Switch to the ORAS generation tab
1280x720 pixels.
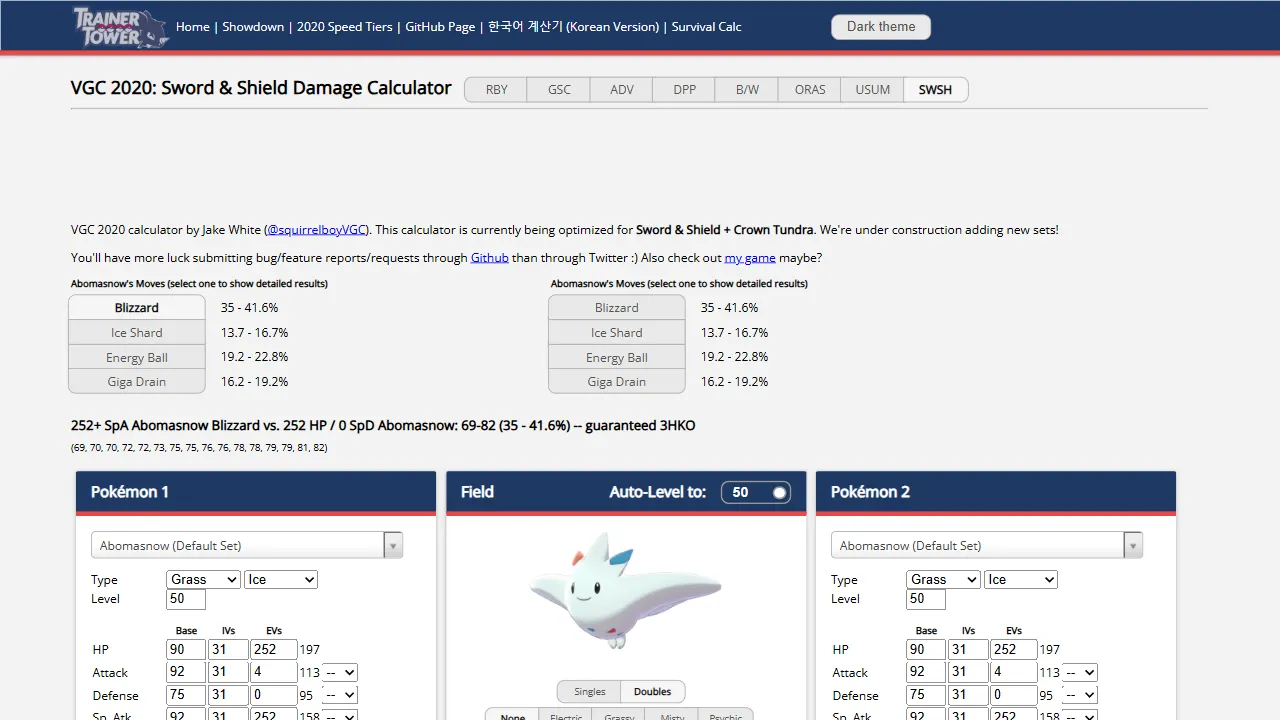click(810, 90)
